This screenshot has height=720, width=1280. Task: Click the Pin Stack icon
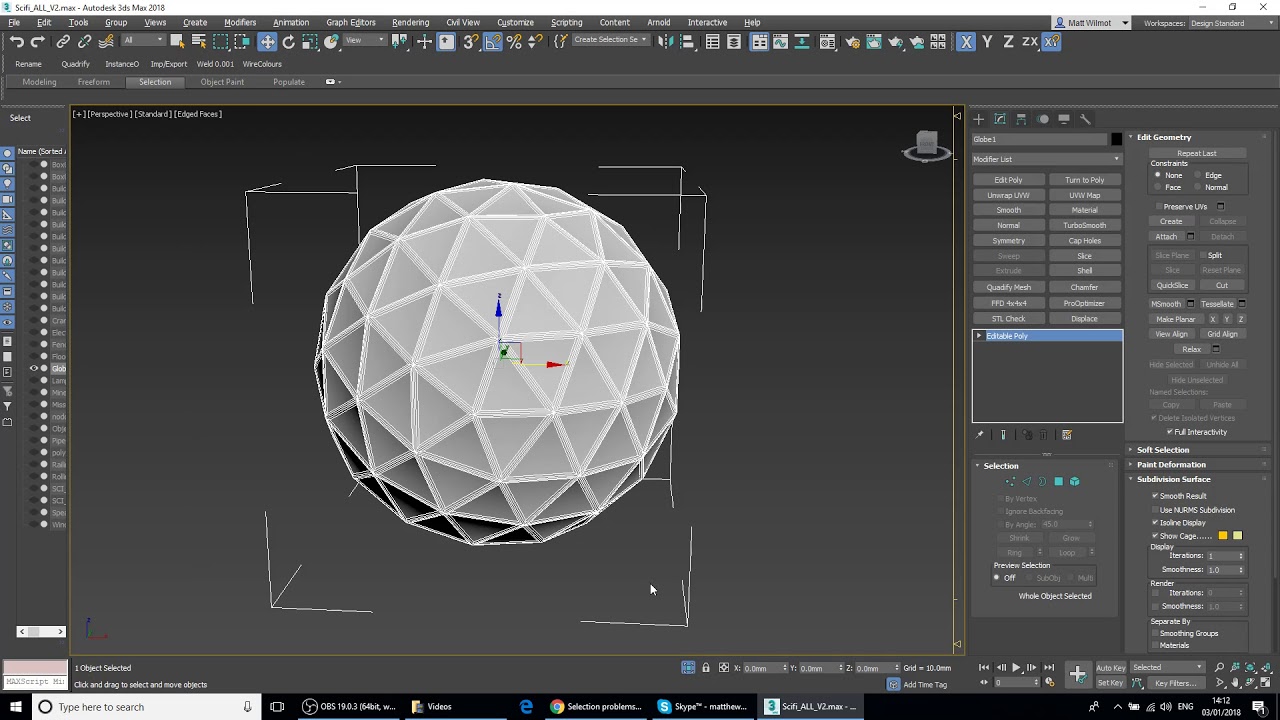click(x=979, y=435)
